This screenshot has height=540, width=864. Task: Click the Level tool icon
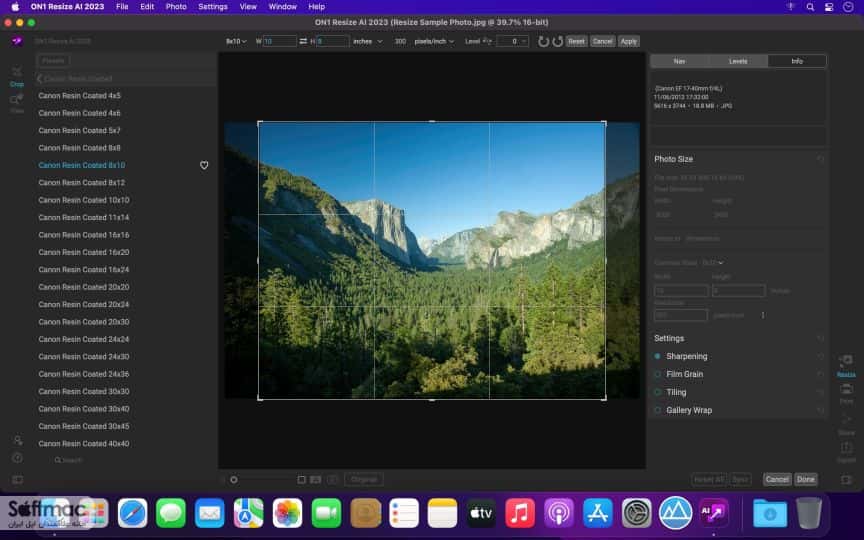pyautogui.click(x=487, y=41)
